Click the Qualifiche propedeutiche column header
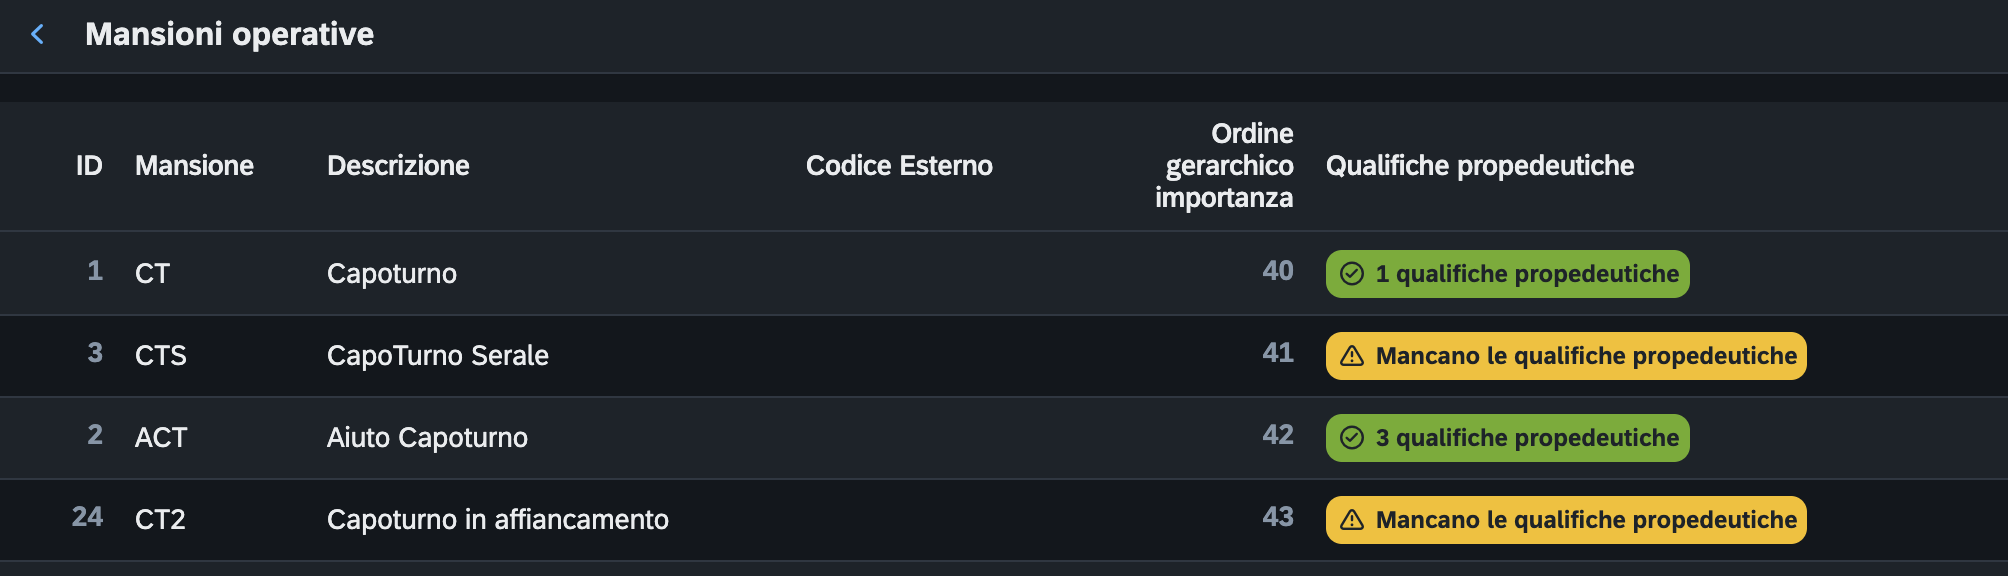 (1480, 166)
